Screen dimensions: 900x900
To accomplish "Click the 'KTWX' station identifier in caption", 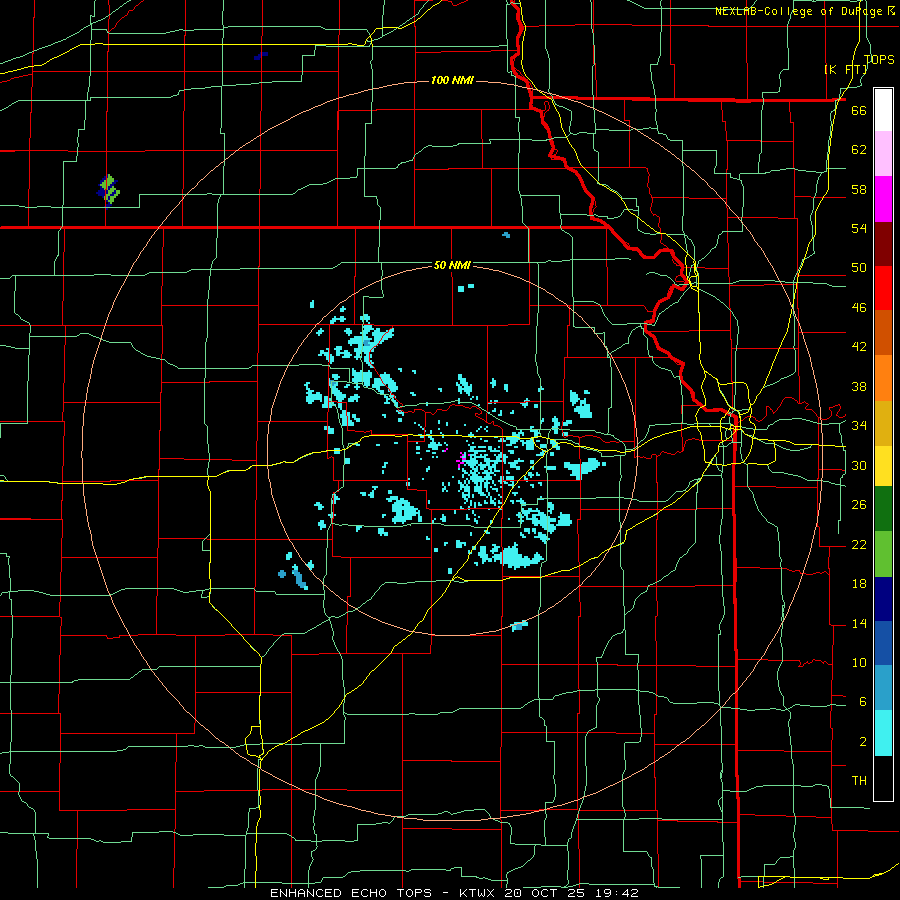I will click(x=476, y=893).
